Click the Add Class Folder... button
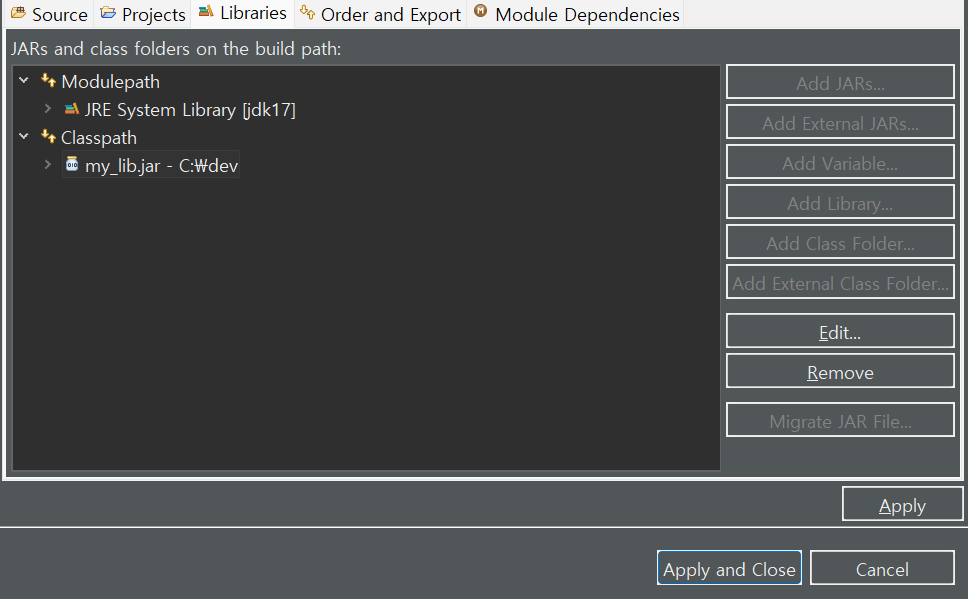Screen dimensions: 968x599 840,242
